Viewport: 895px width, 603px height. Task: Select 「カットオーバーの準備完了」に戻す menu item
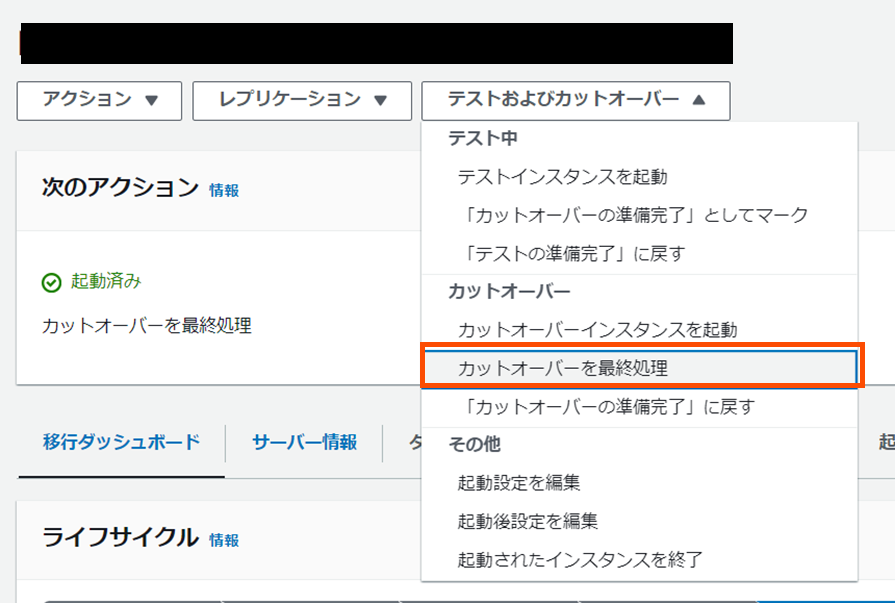point(639,407)
